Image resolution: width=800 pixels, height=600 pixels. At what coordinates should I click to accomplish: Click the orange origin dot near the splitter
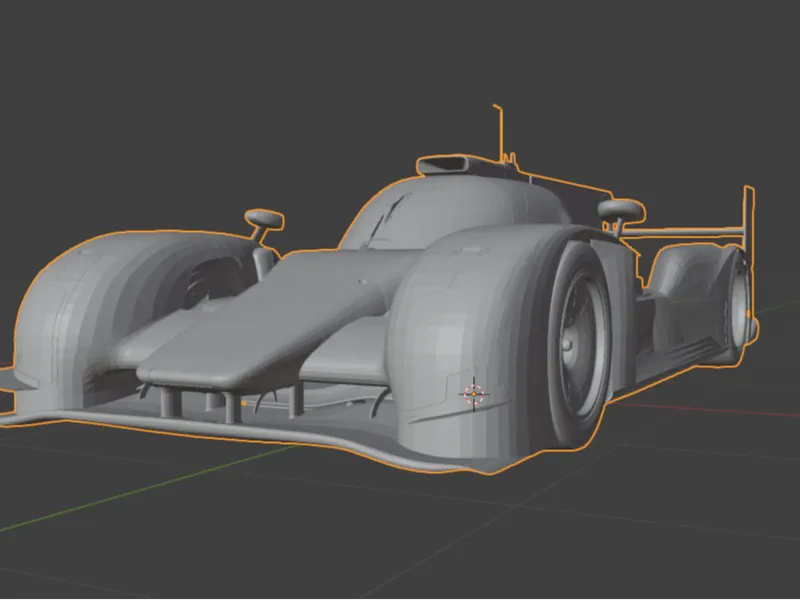click(x=244, y=404)
